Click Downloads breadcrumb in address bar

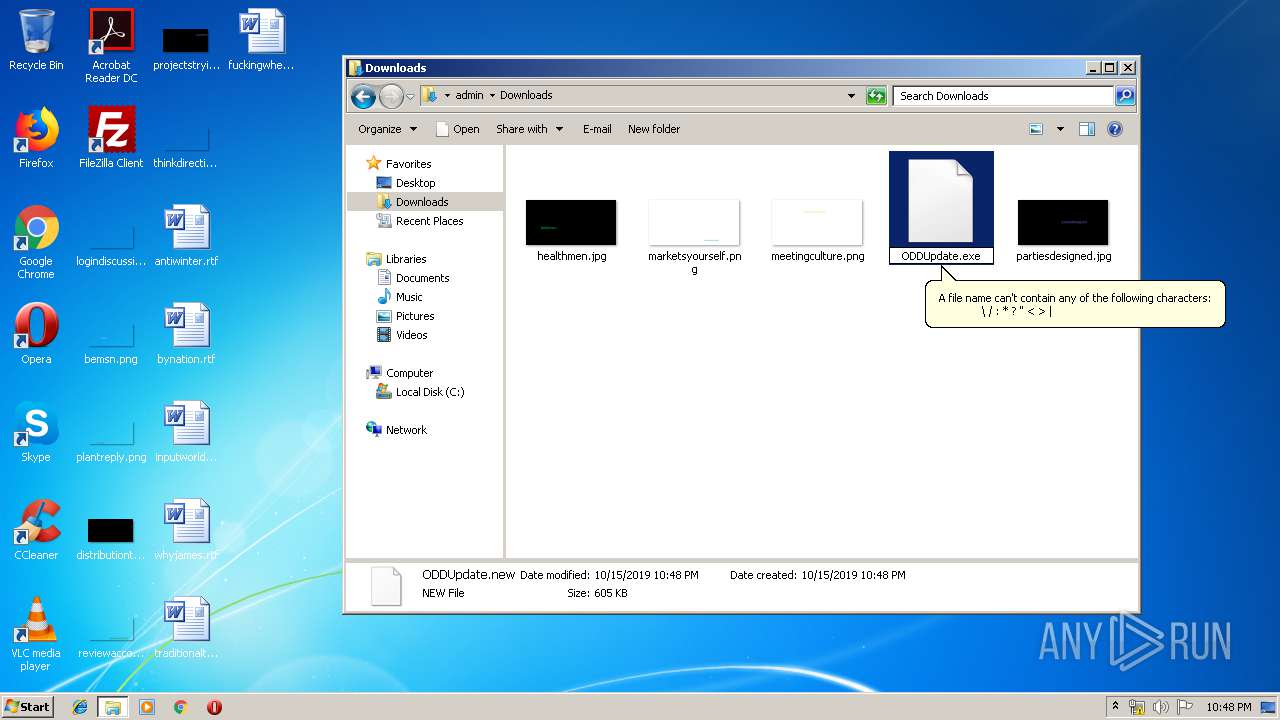point(526,96)
